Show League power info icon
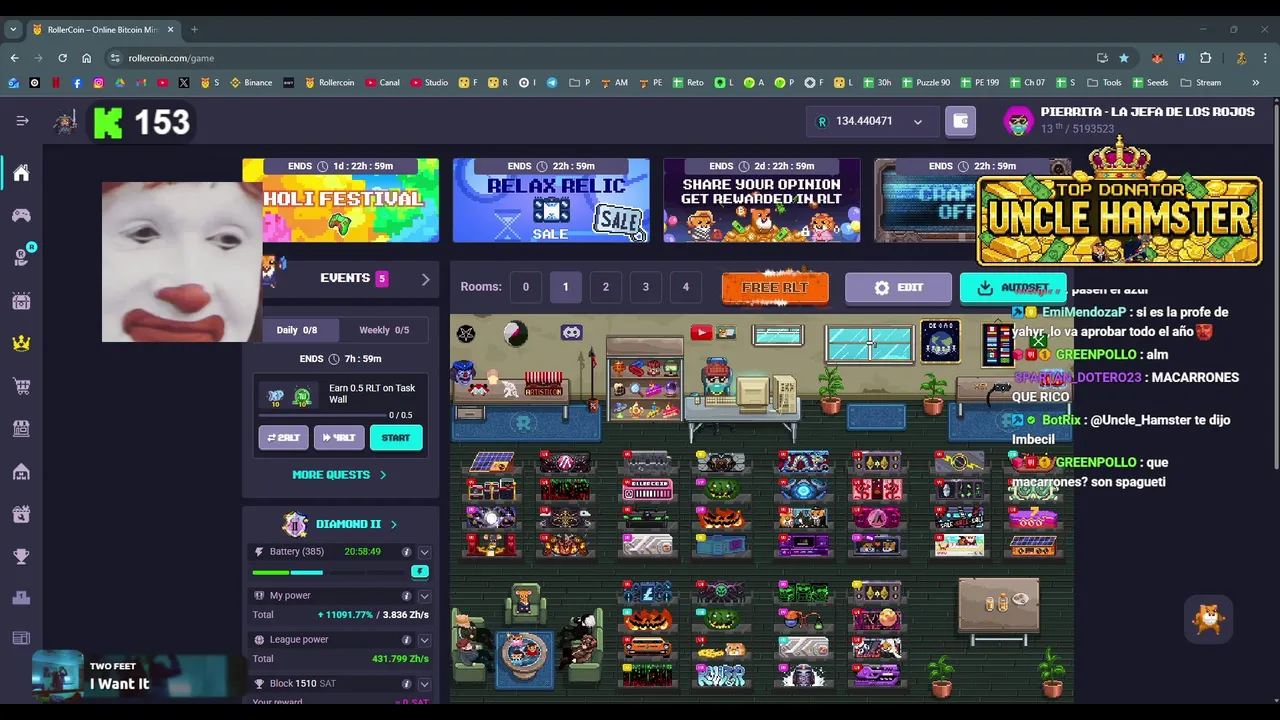Screen dimensions: 1280x720 click(x=406, y=640)
